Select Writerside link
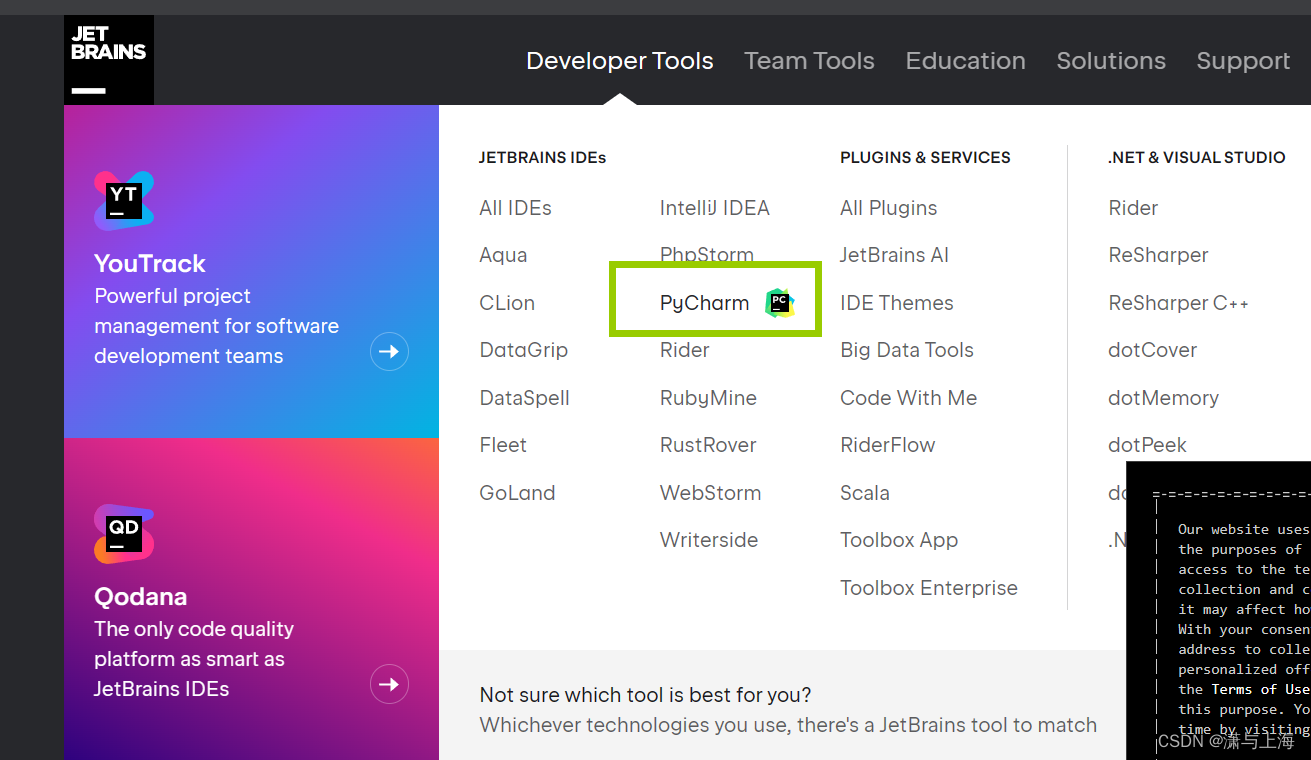 click(x=709, y=540)
